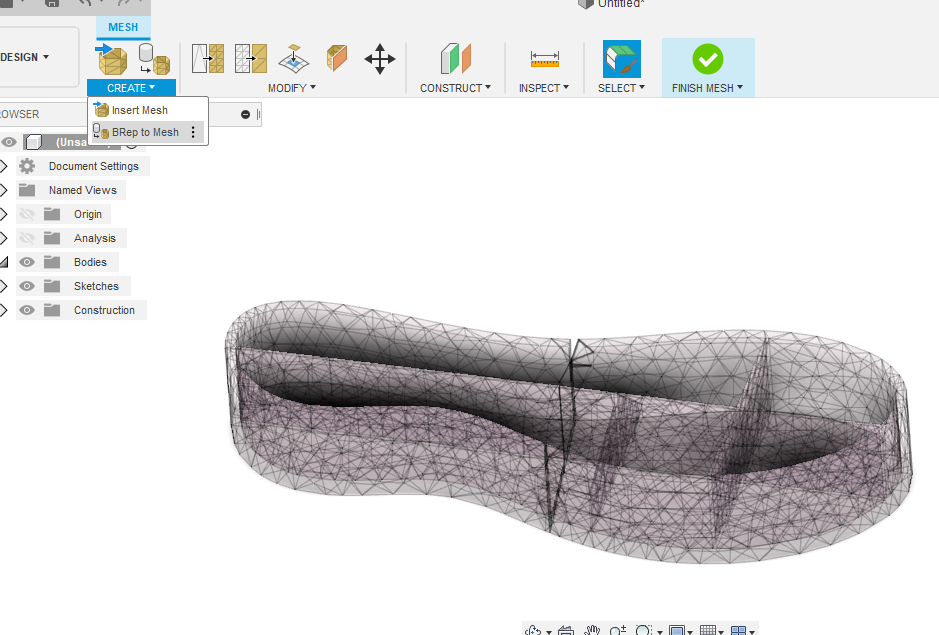Open the CONSTRUCT dropdown menu
The height and width of the screenshot is (635, 939).
coord(456,88)
